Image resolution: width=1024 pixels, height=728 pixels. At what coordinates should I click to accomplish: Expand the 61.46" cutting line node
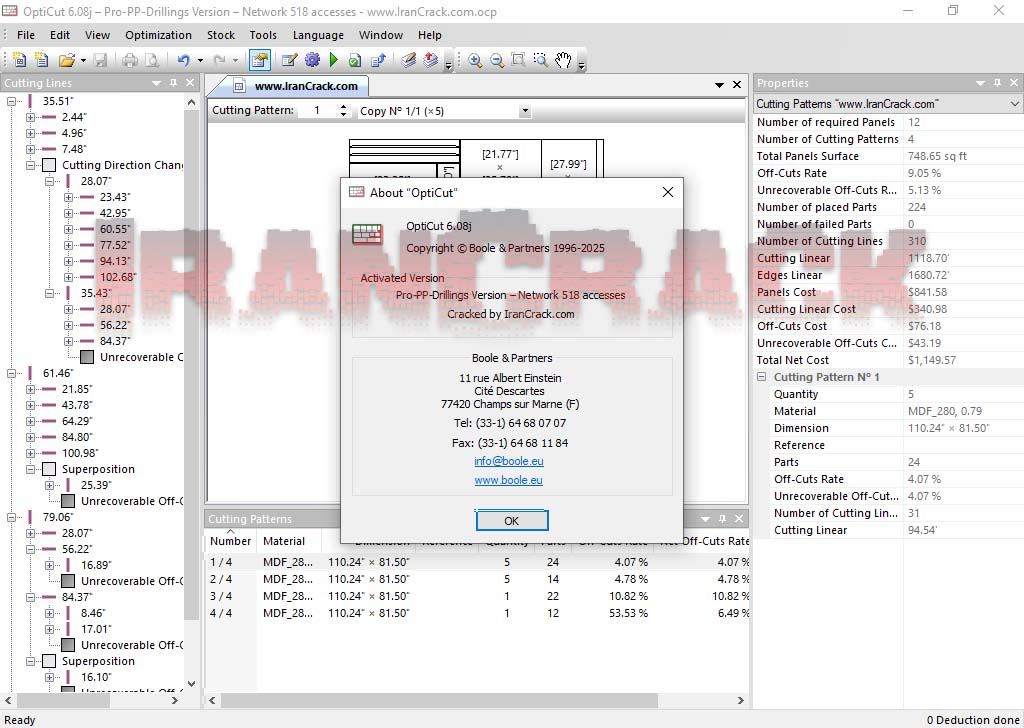click(x=12, y=373)
